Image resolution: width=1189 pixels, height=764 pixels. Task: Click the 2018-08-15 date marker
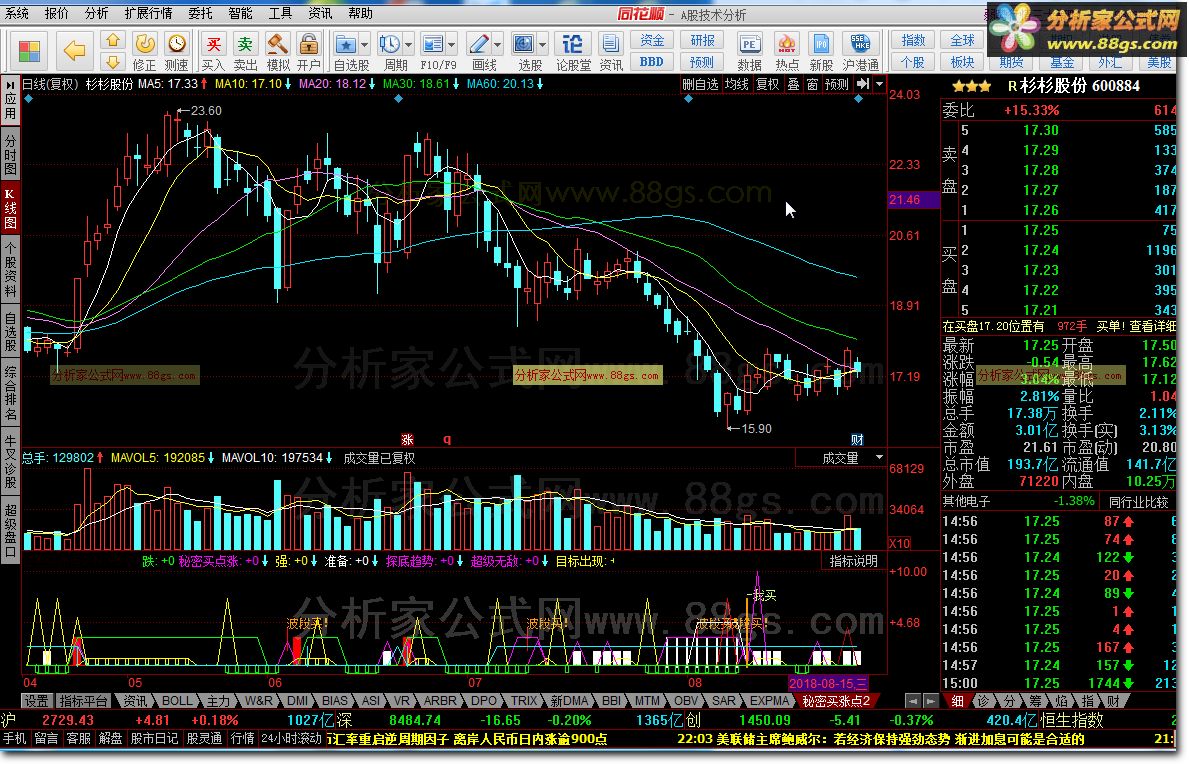(829, 683)
